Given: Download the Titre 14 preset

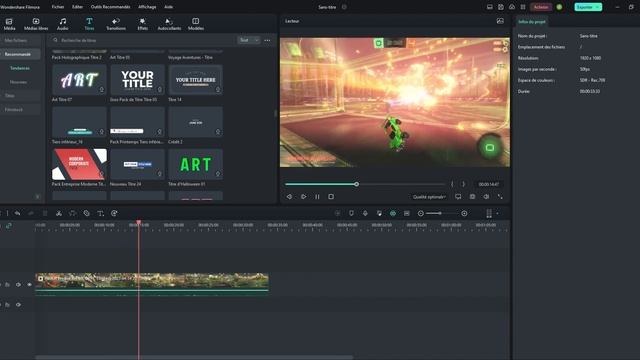Looking at the screenshot, I should (x=218, y=90).
